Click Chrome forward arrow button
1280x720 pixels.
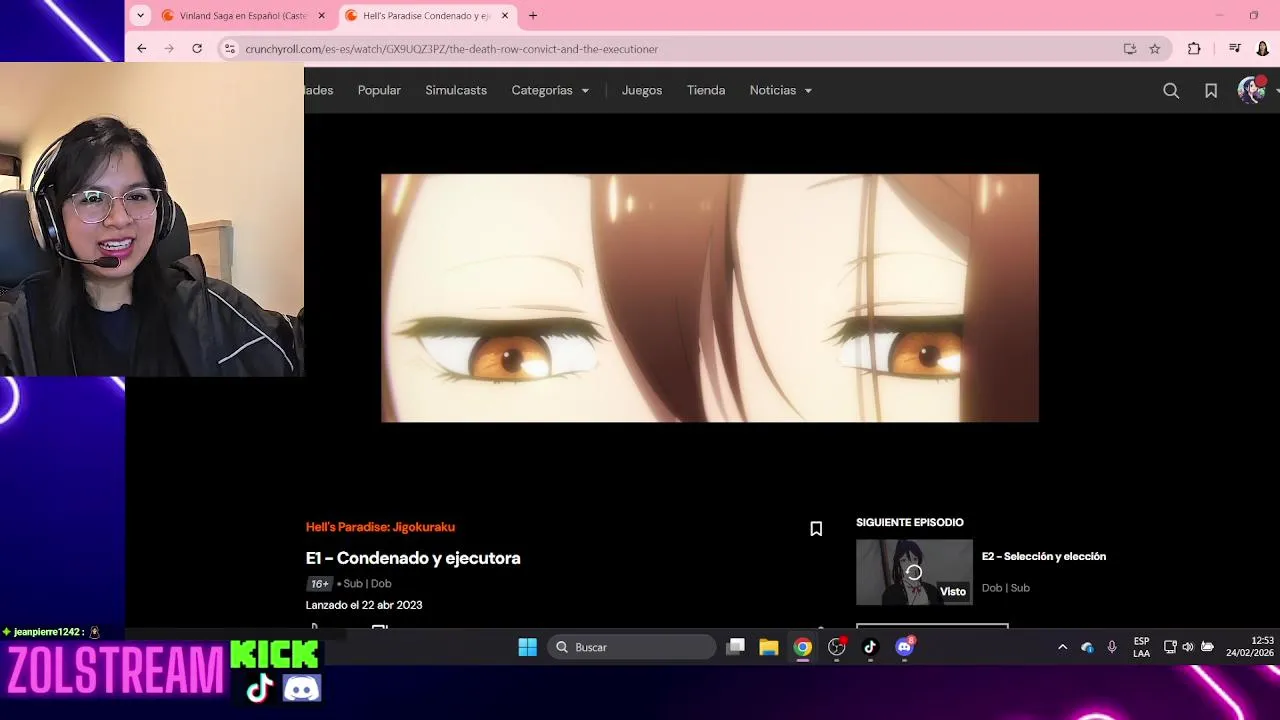click(x=169, y=48)
